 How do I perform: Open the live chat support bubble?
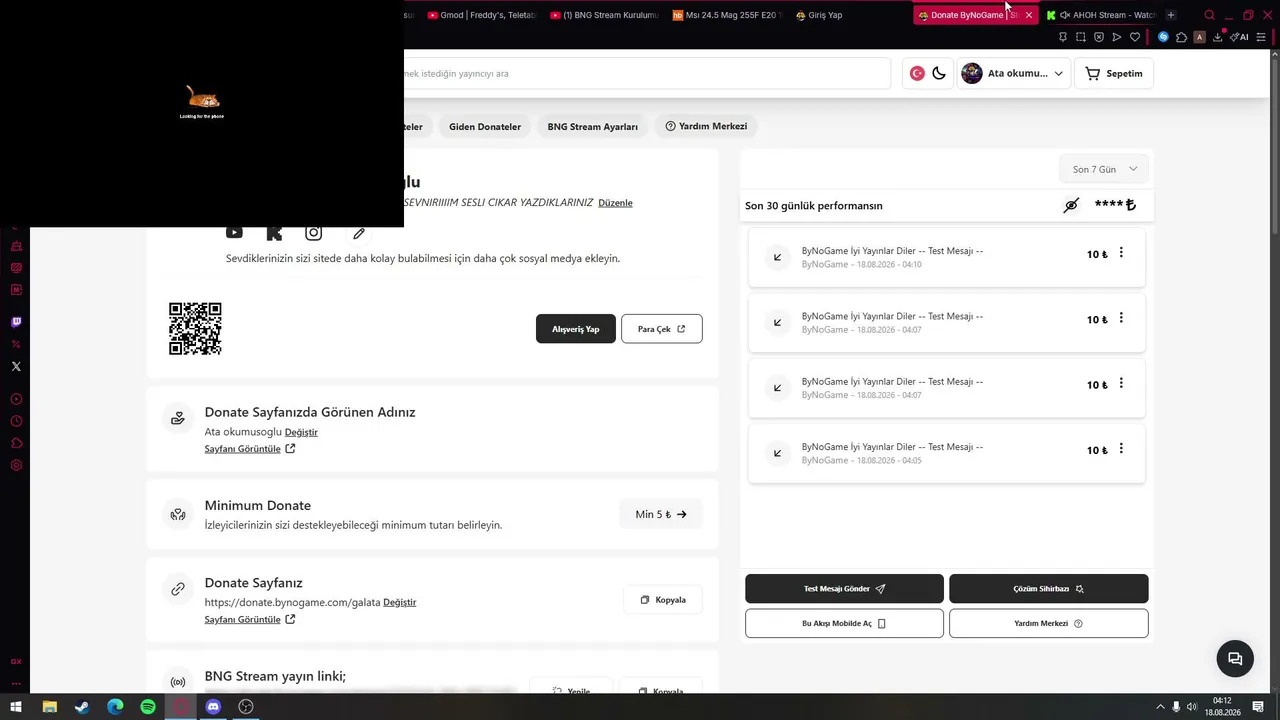point(1235,658)
